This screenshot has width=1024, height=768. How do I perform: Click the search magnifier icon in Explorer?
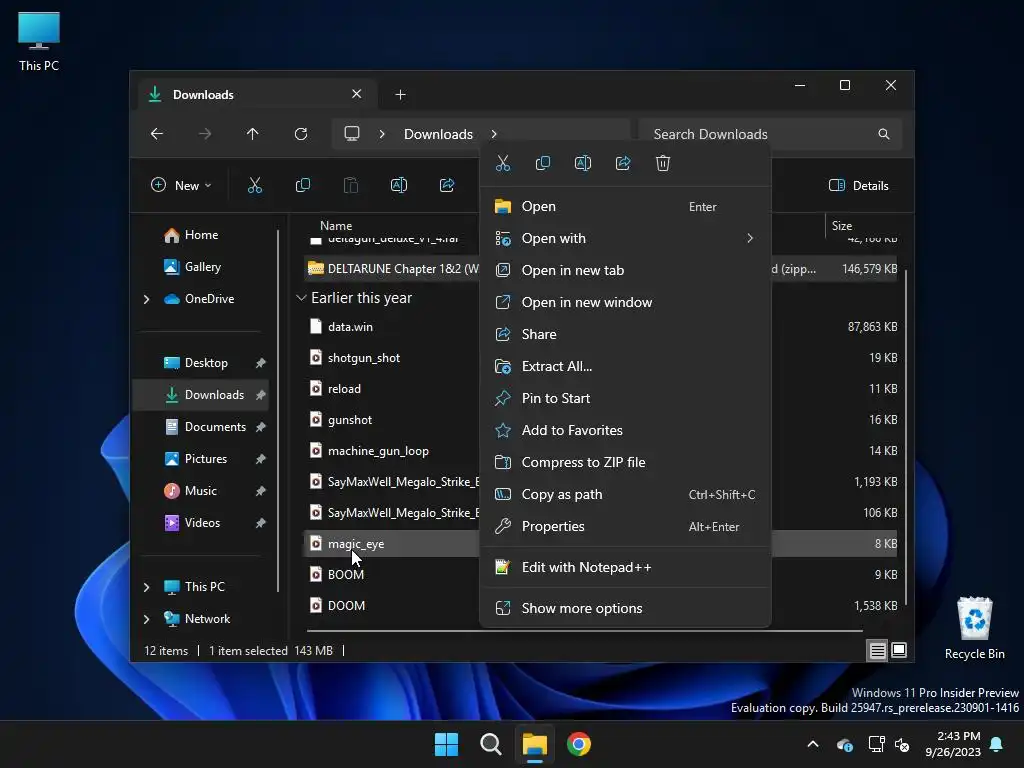[x=884, y=134]
